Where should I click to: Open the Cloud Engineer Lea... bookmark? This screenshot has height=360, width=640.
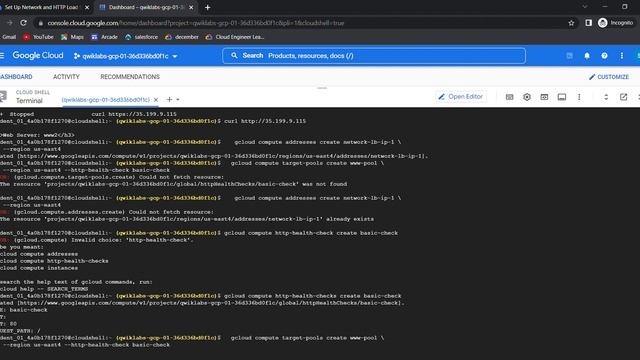[235, 37]
